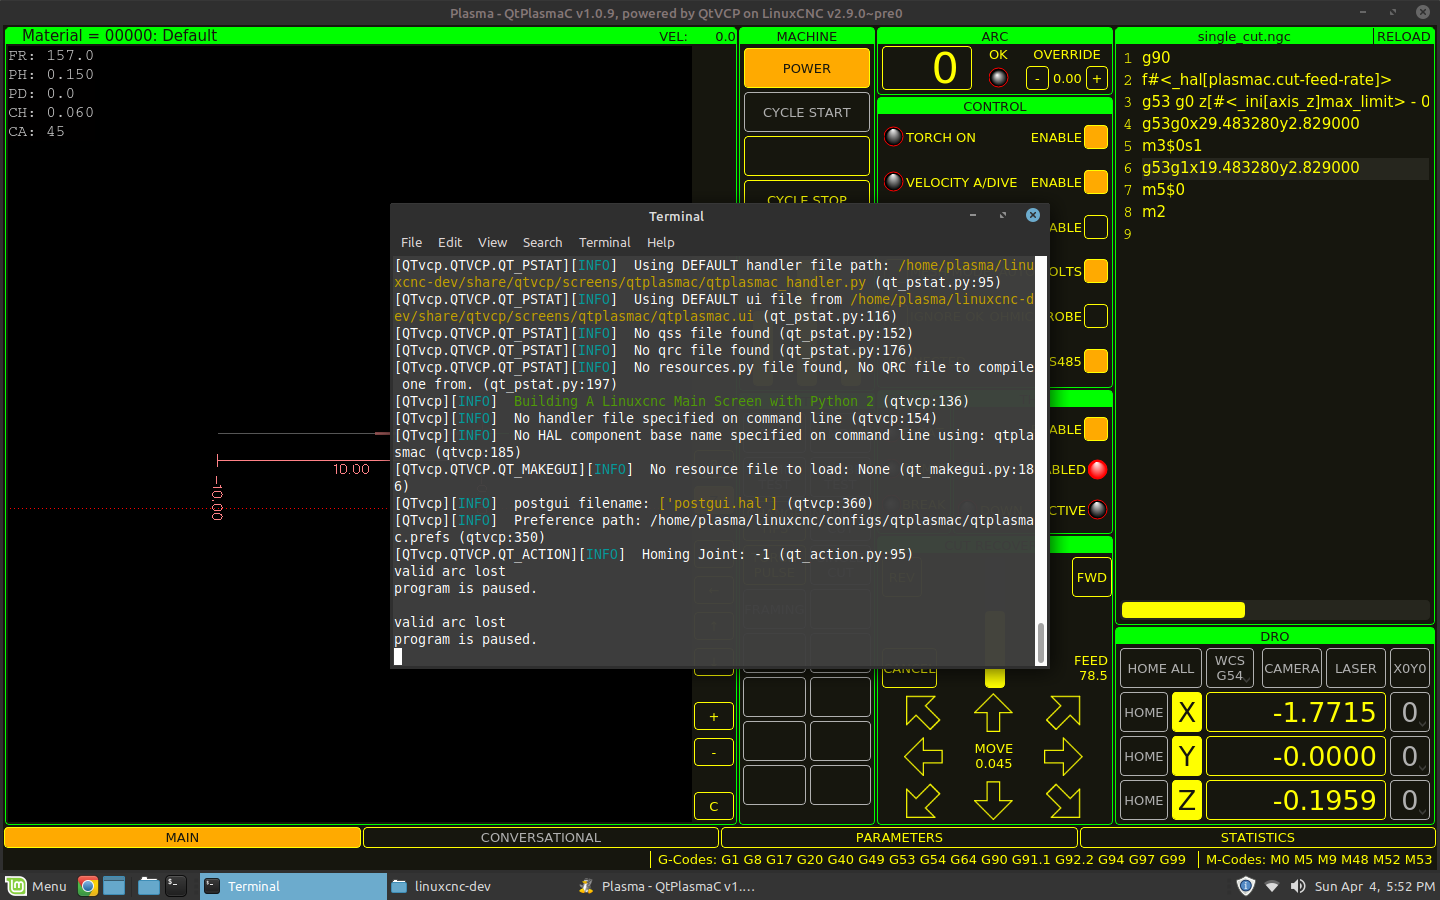Screen dimensions: 1440x900
Task: Zoom in preview with plus button
Action: 713,716
